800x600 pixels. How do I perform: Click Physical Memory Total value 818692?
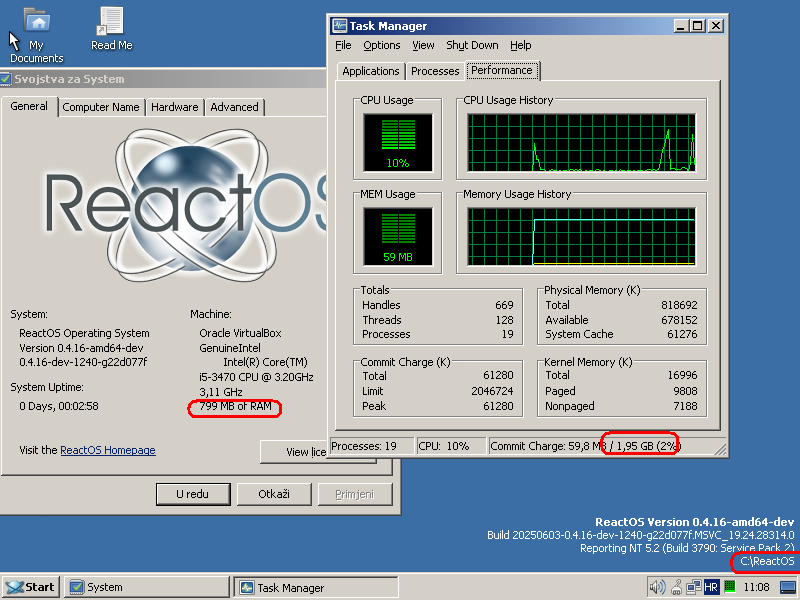[679, 305]
